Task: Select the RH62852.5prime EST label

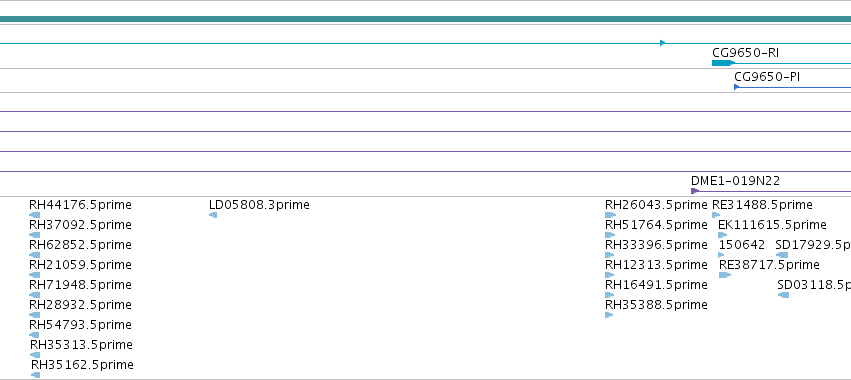Action: 80,245
